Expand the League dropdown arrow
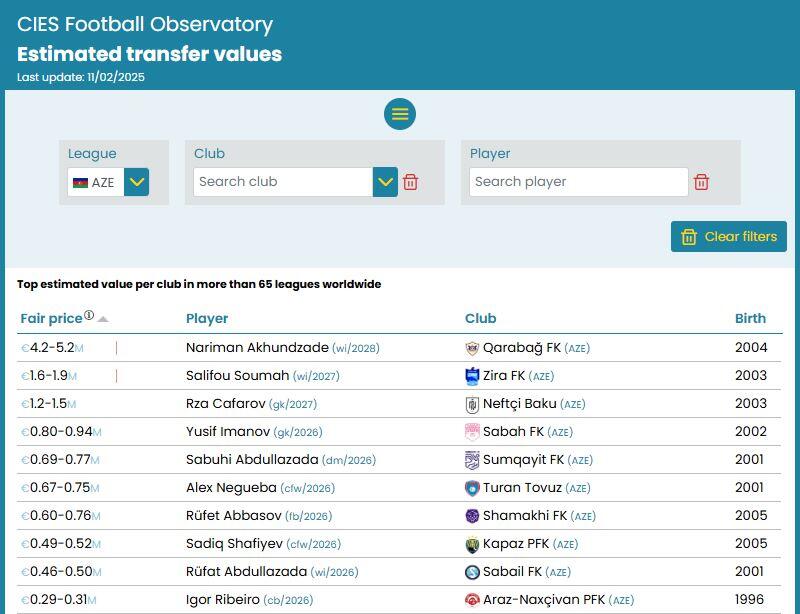This screenshot has width=800, height=614. click(x=136, y=182)
